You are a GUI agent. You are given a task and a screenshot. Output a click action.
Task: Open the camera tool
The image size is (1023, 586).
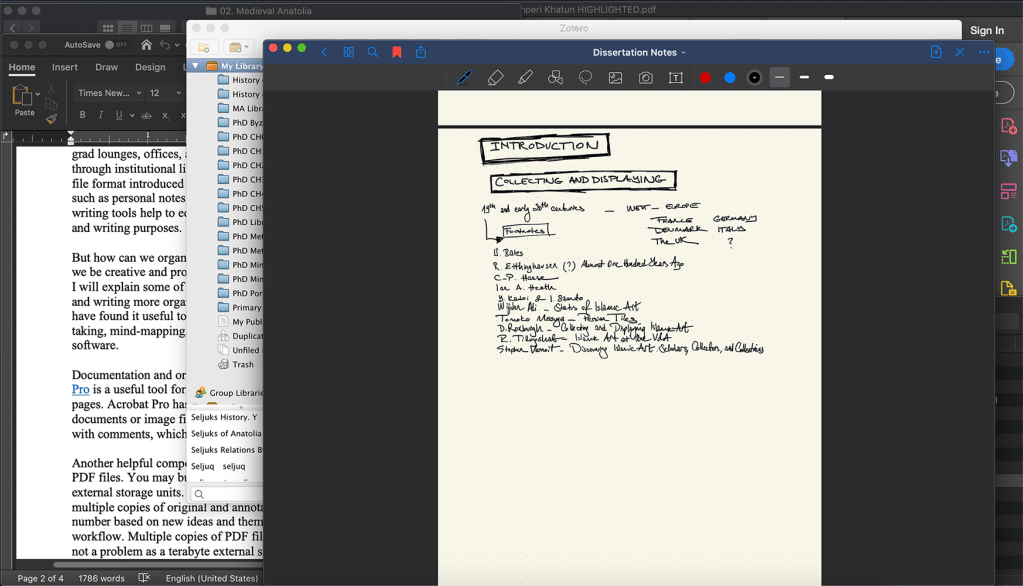[x=646, y=78]
